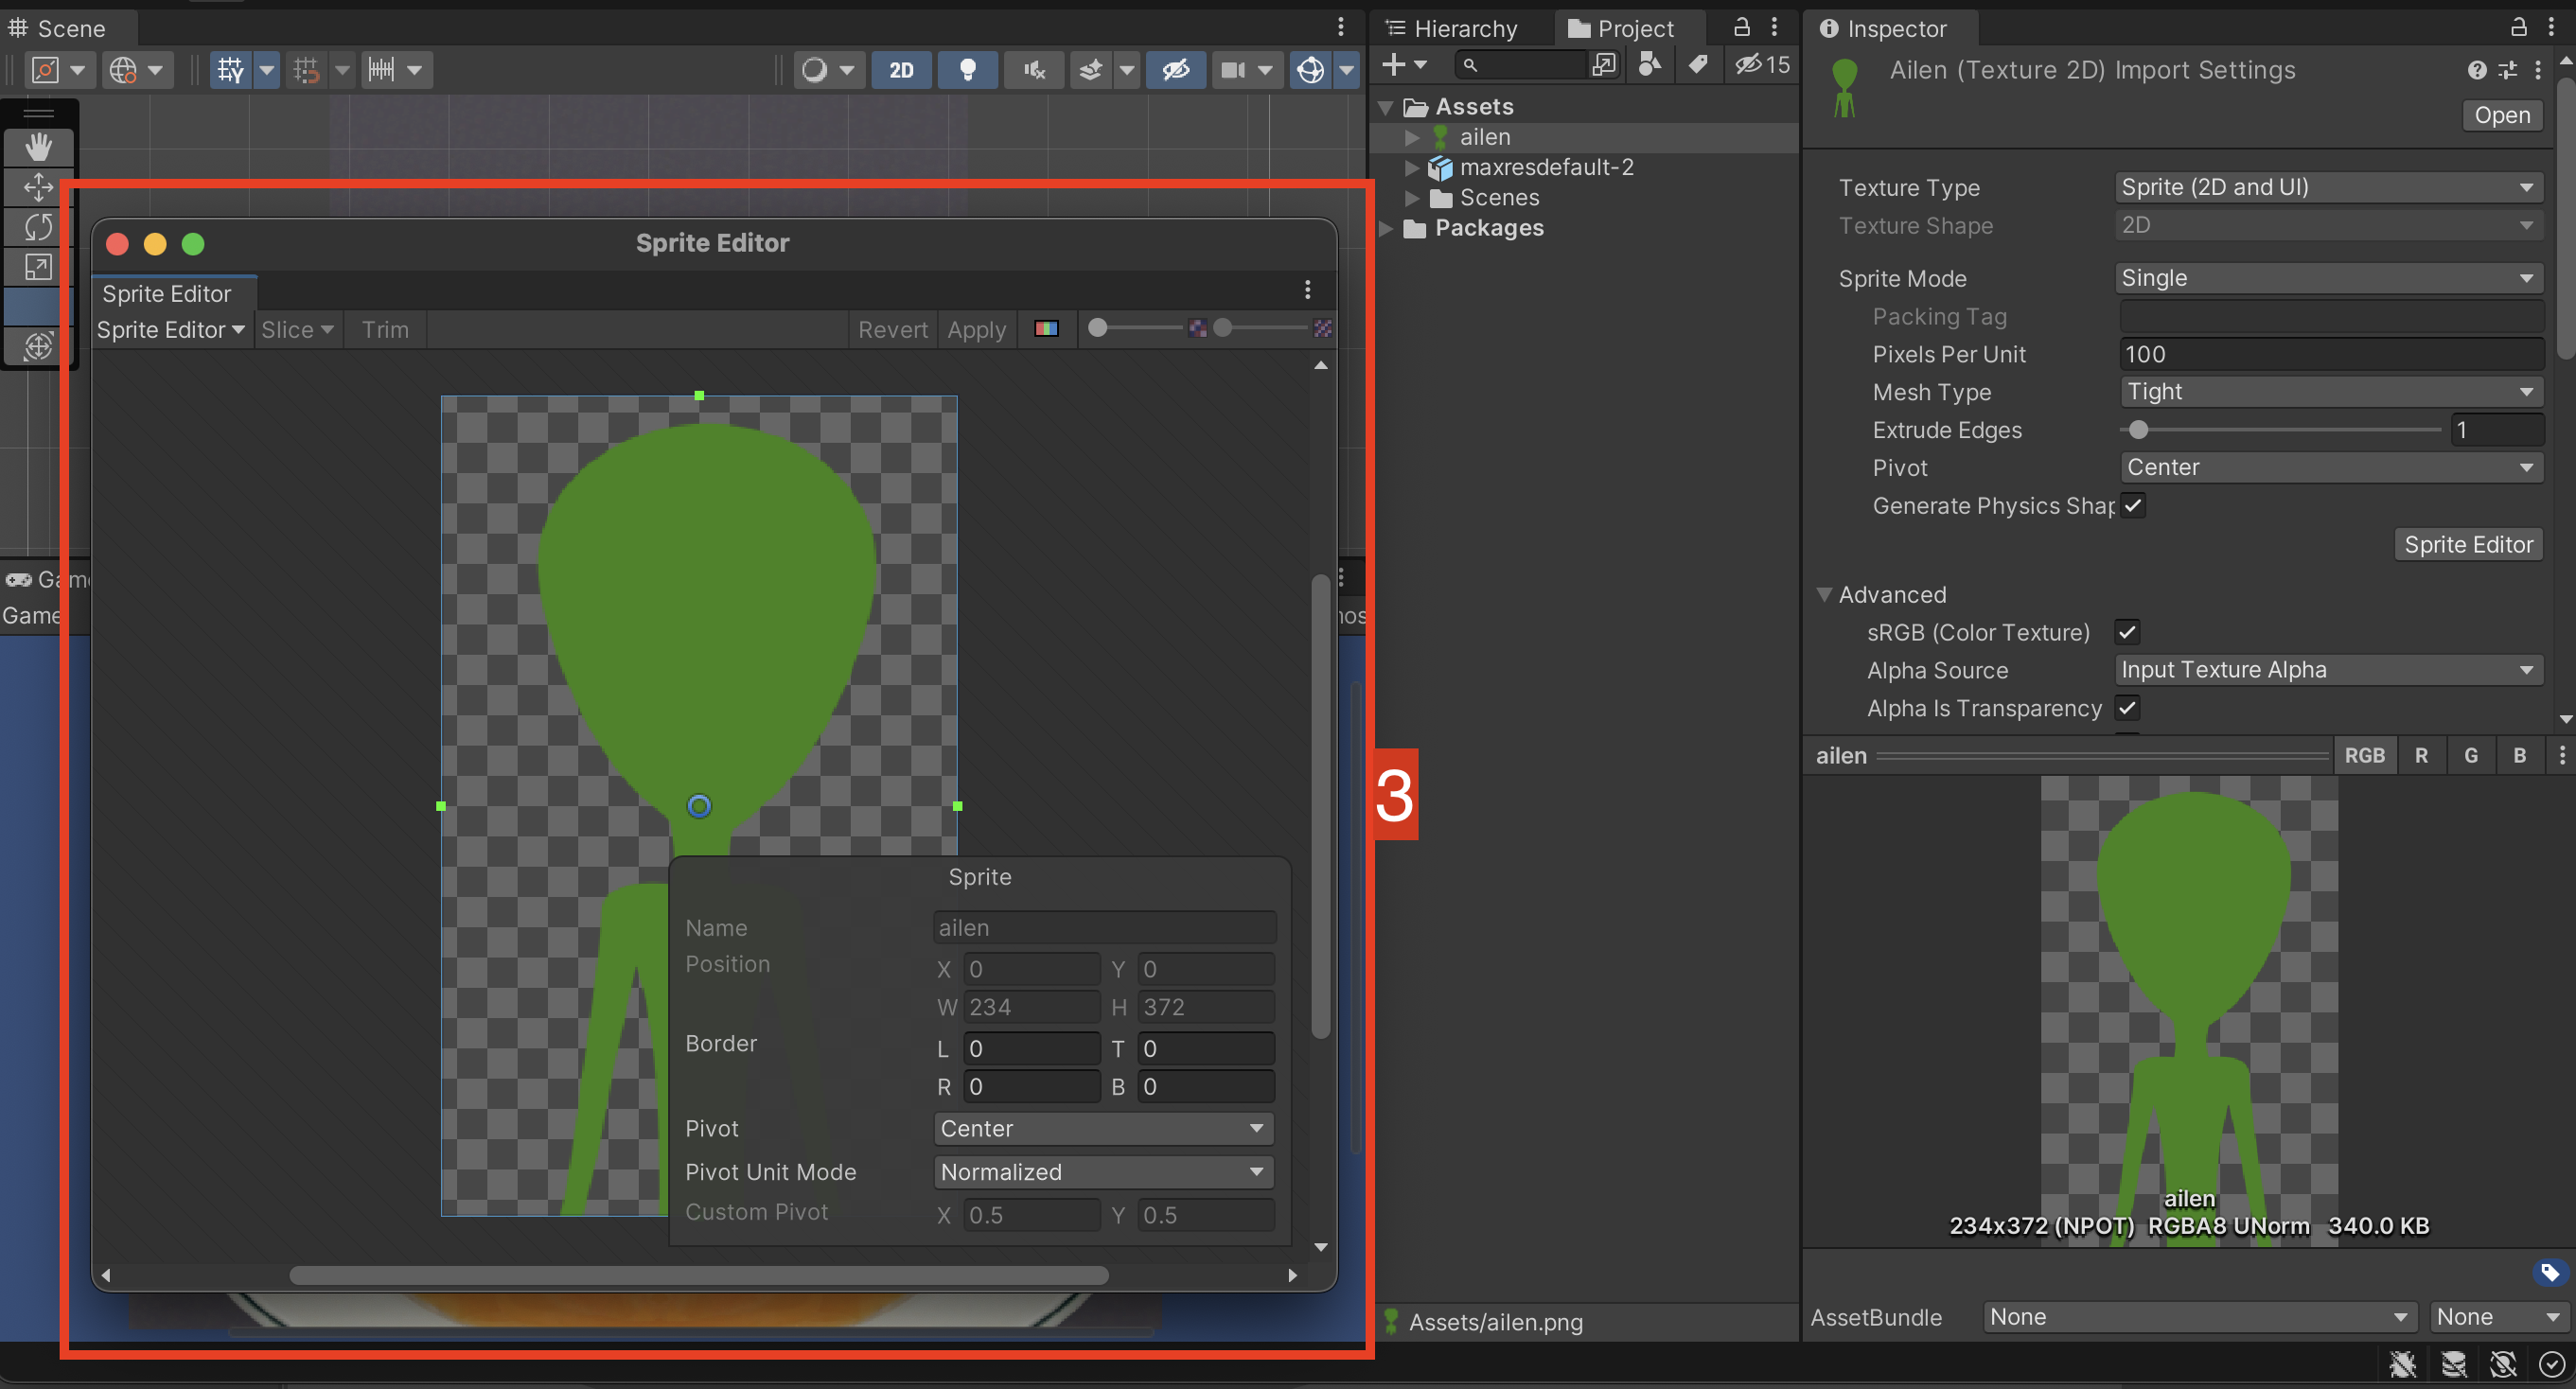Select the Rotate tool
The height and width of the screenshot is (1389, 2576).
coord(38,227)
